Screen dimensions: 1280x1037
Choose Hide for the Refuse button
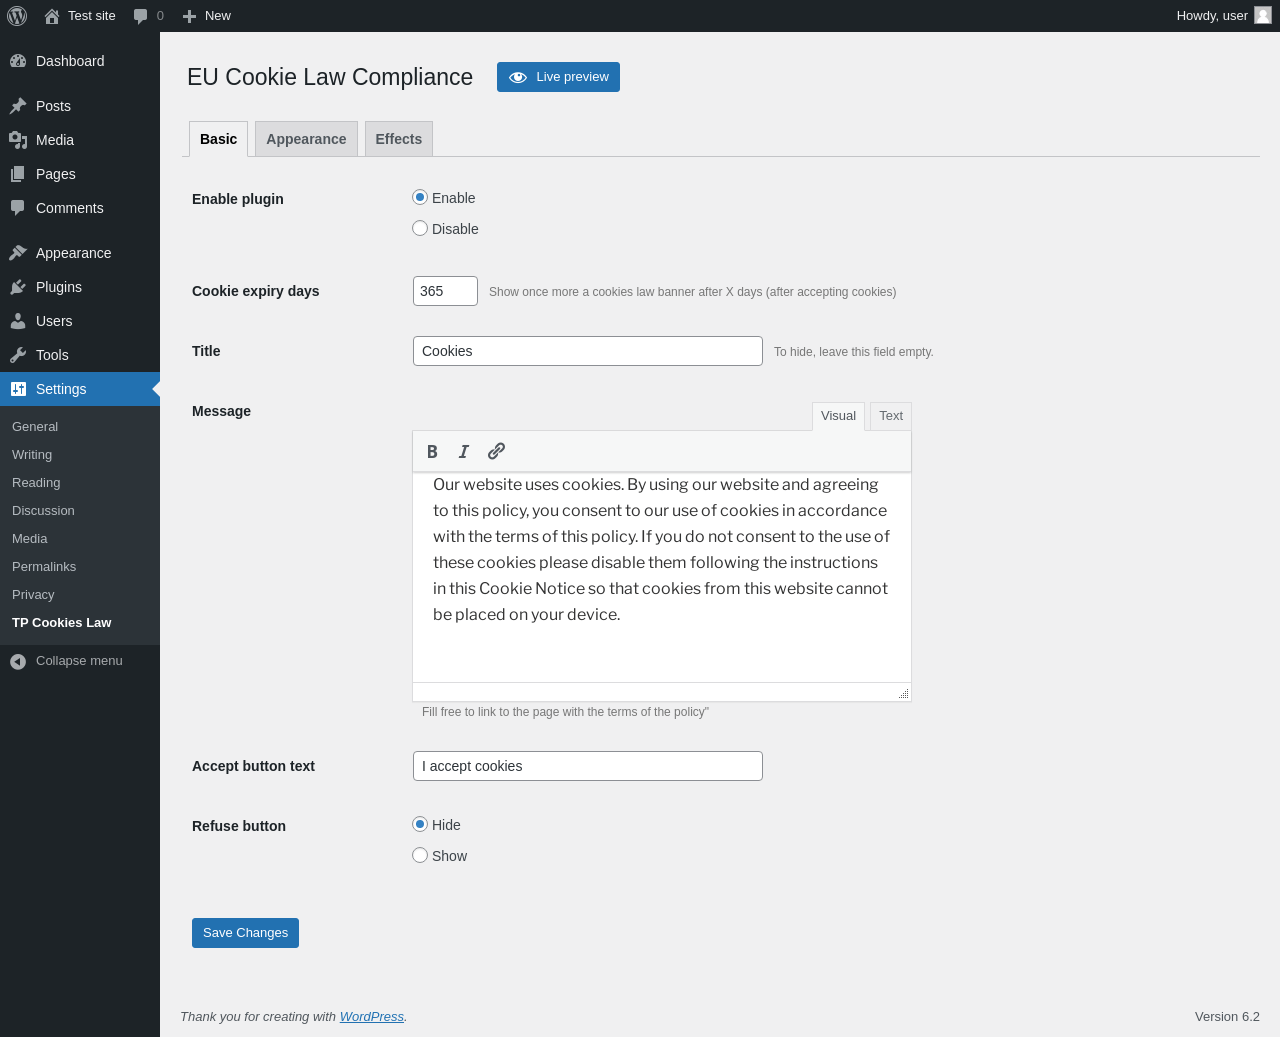(420, 824)
